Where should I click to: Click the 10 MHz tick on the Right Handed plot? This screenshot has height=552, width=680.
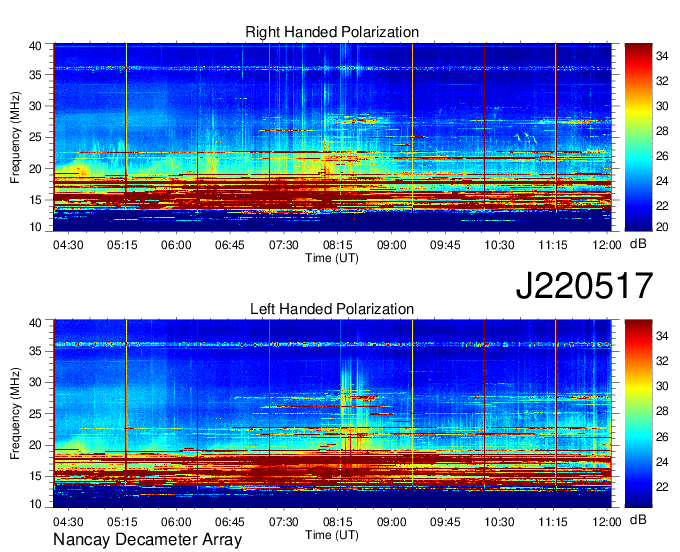tap(36, 227)
